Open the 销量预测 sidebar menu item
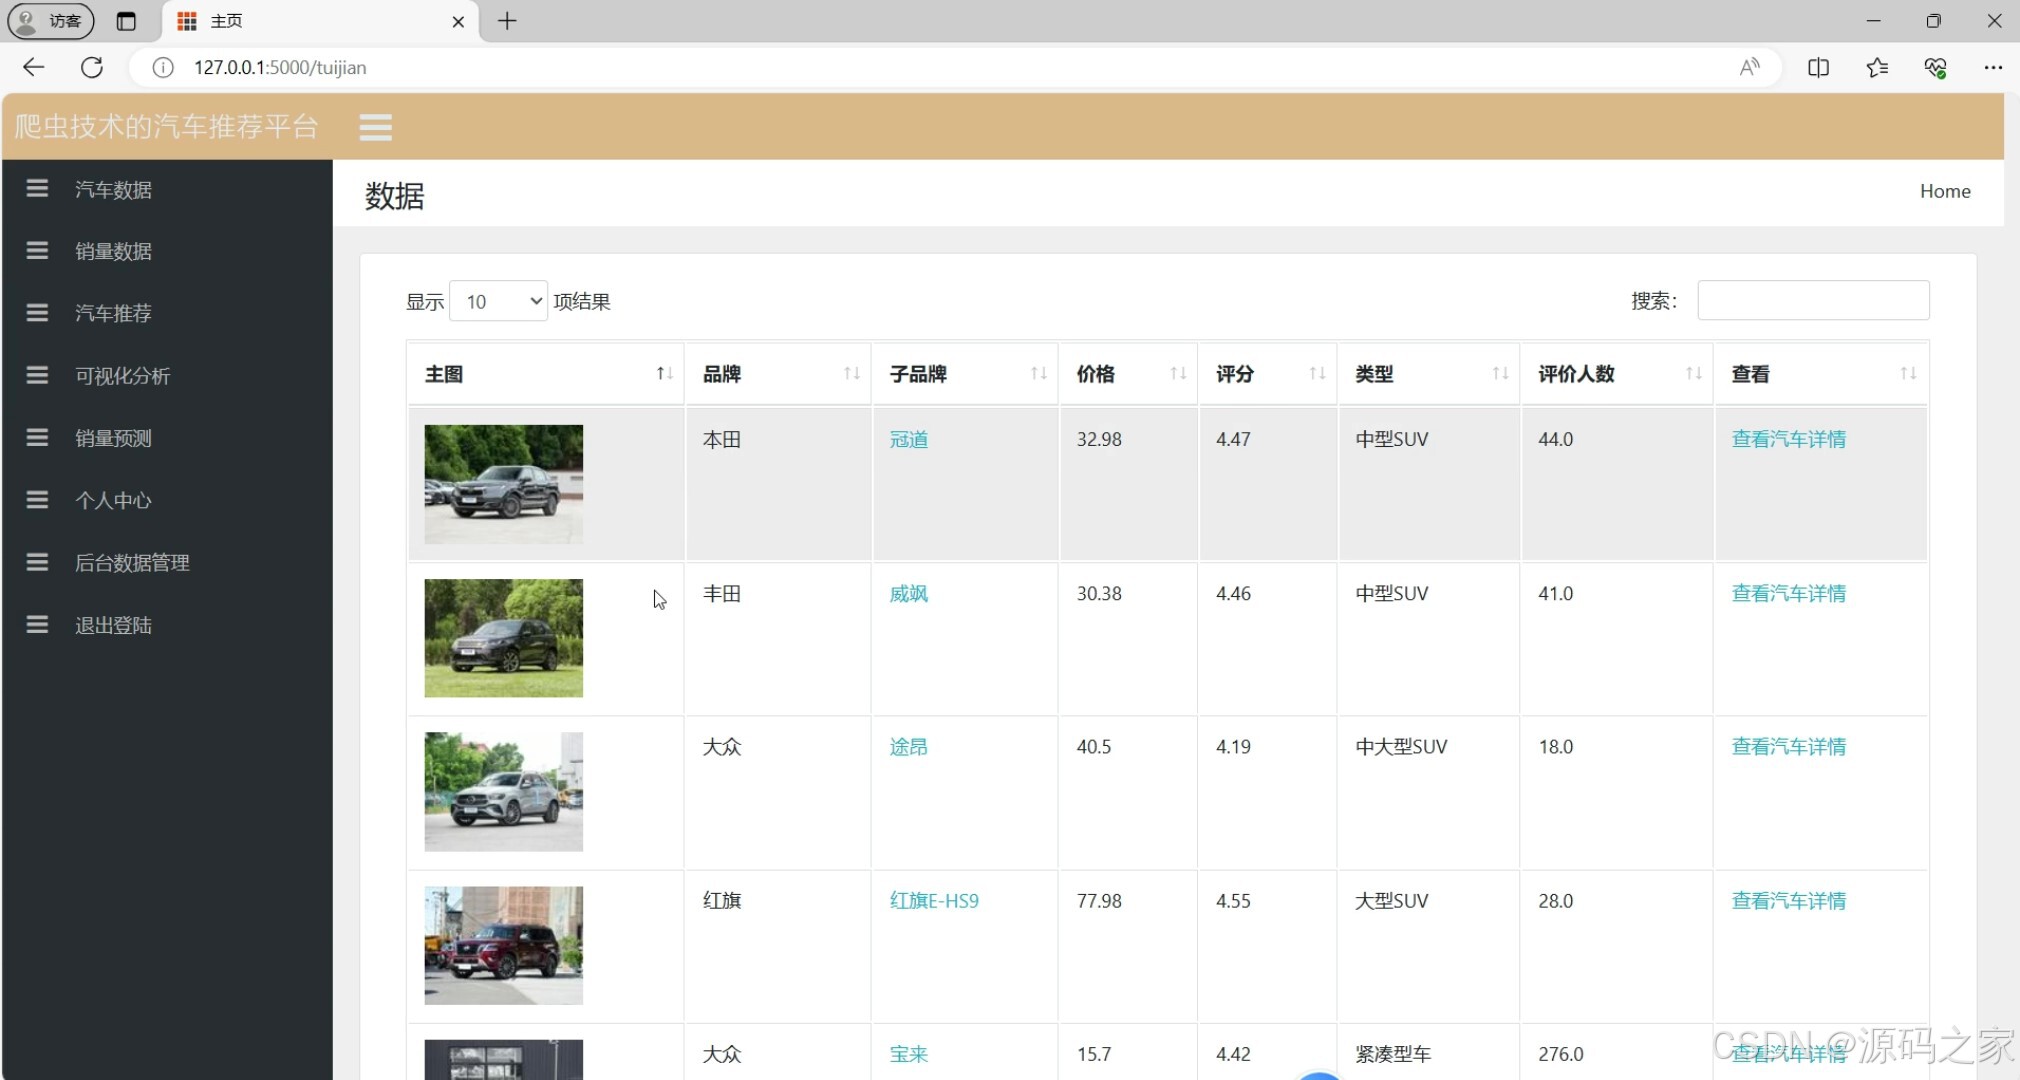The image size is (2020, 1080). tap(113, 438)
